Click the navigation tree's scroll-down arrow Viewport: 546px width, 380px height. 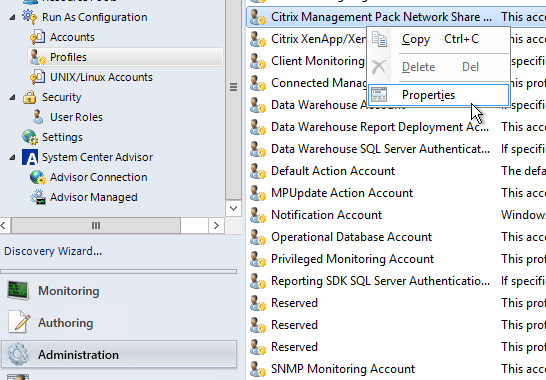pyautogui.click(x=233, y=208)
